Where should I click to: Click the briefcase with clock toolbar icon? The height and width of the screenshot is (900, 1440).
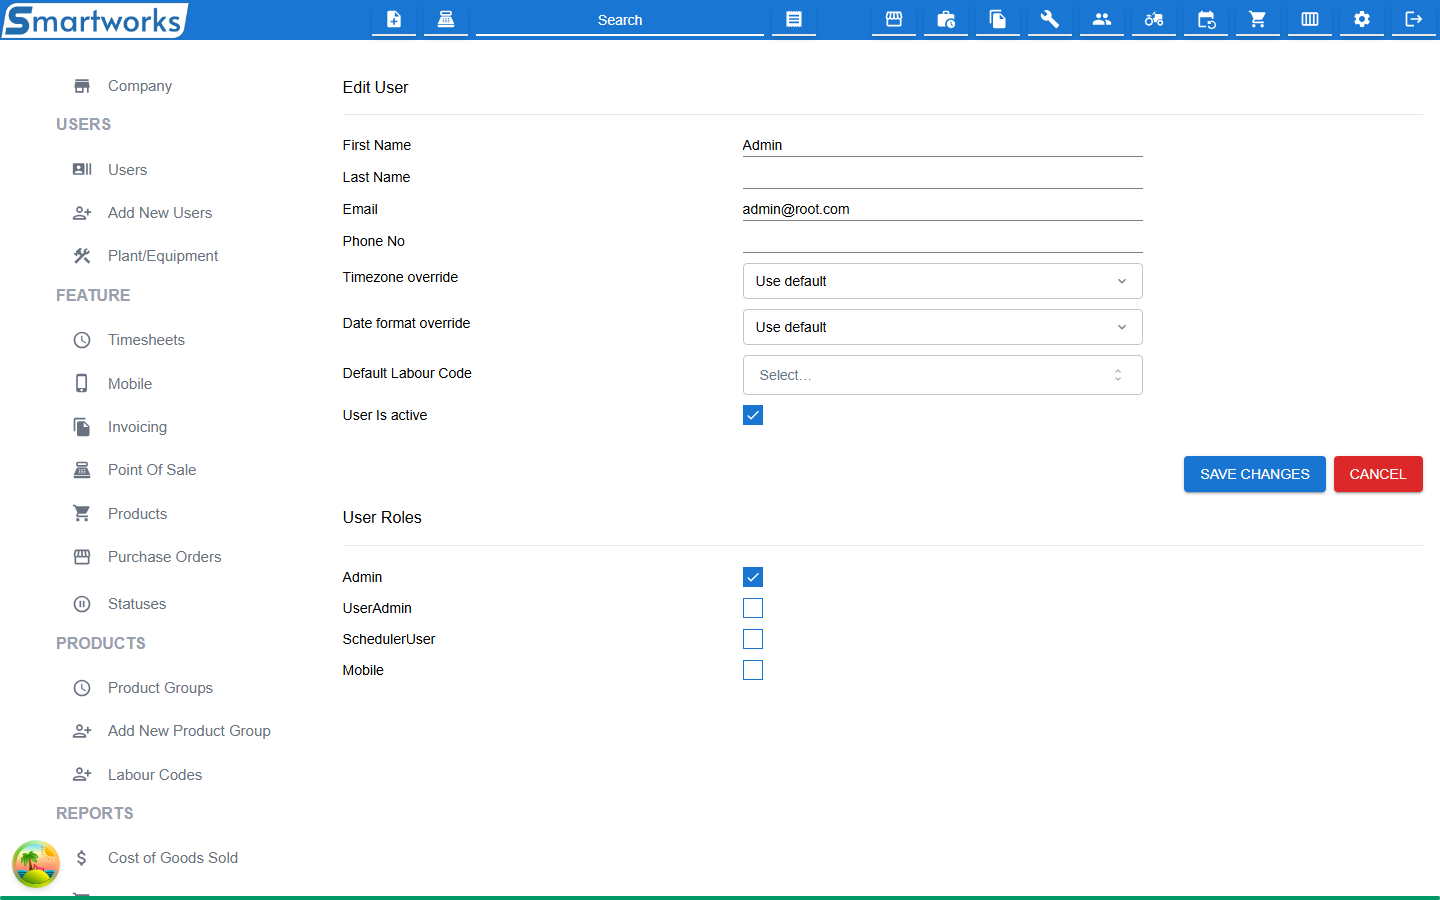[946, 19]
